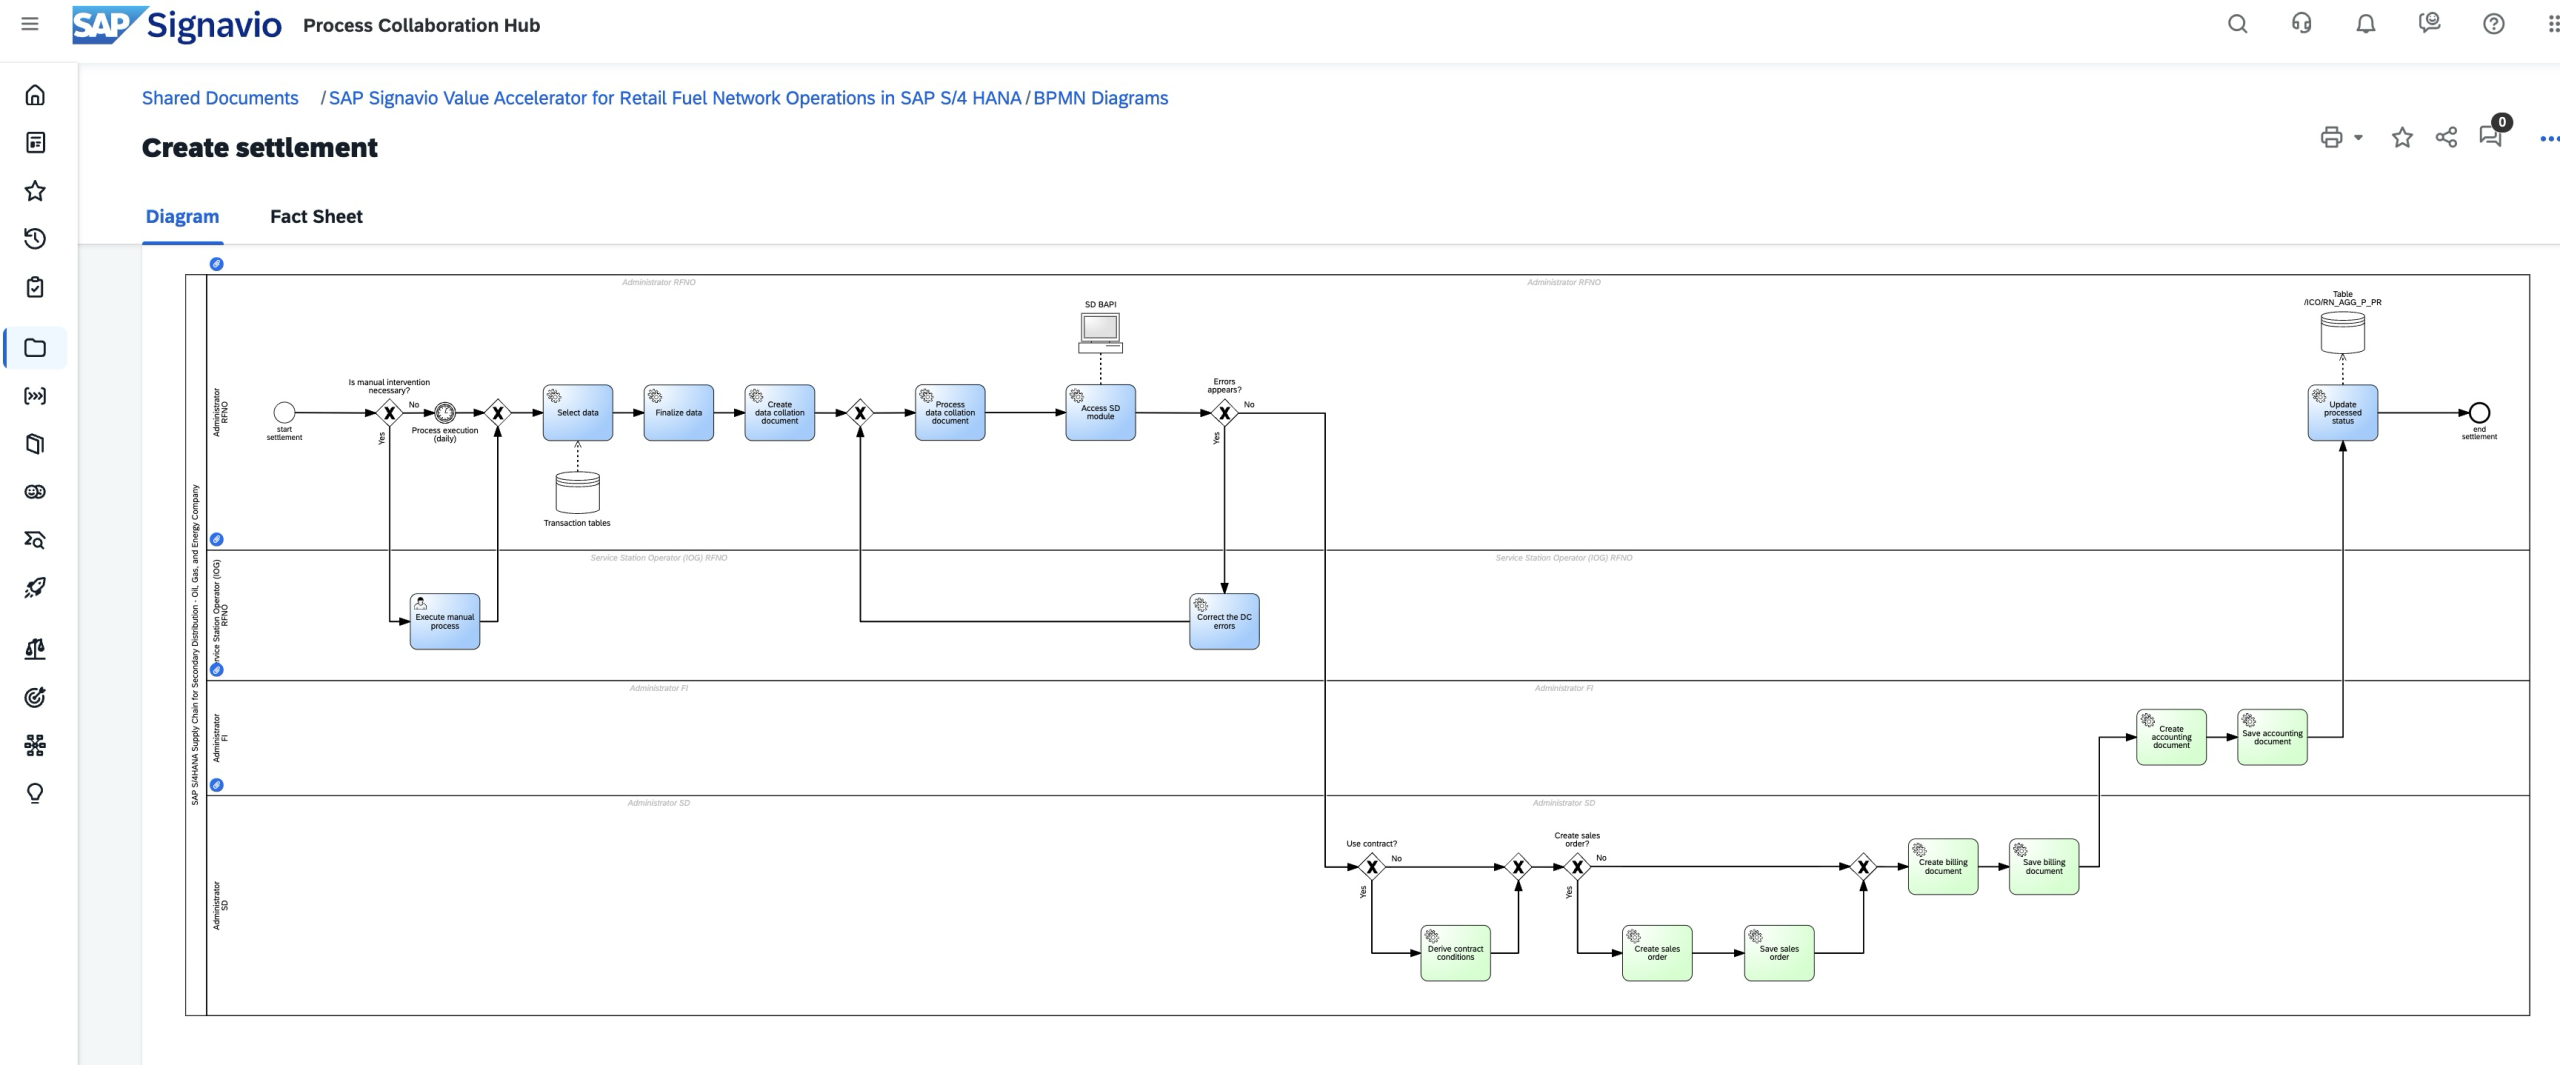The image size is (2560, 1065).
Task: Expand the print options dropdown arrow
Action: (2358, 138)
